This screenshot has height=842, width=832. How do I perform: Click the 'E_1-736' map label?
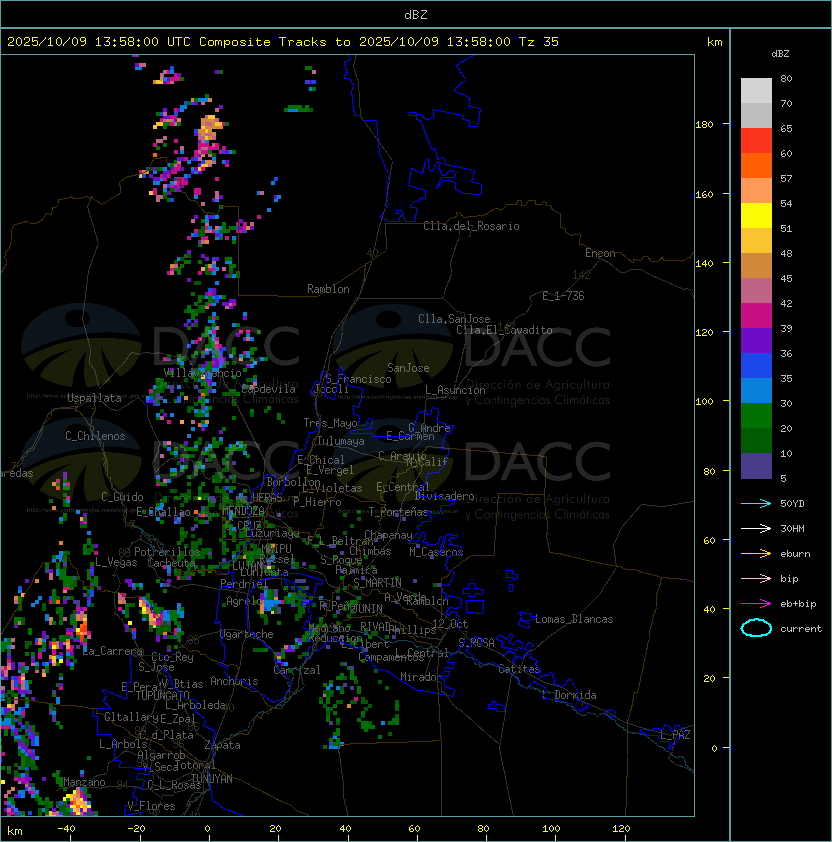tap(563, 296)
